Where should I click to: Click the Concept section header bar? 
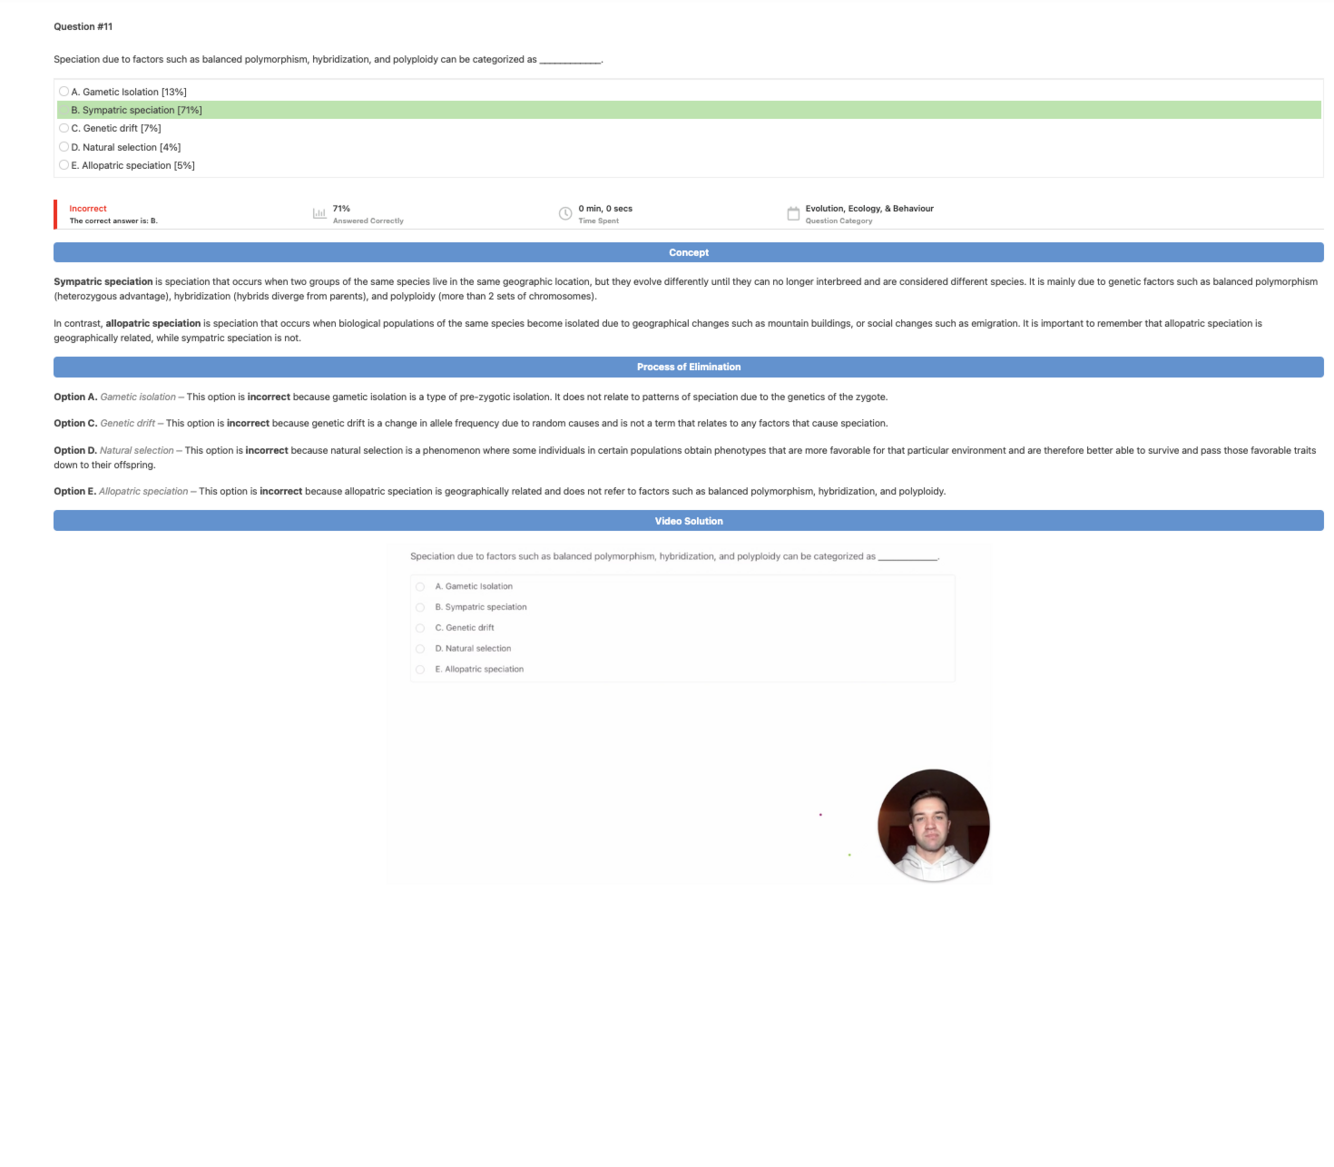(689, 252)
